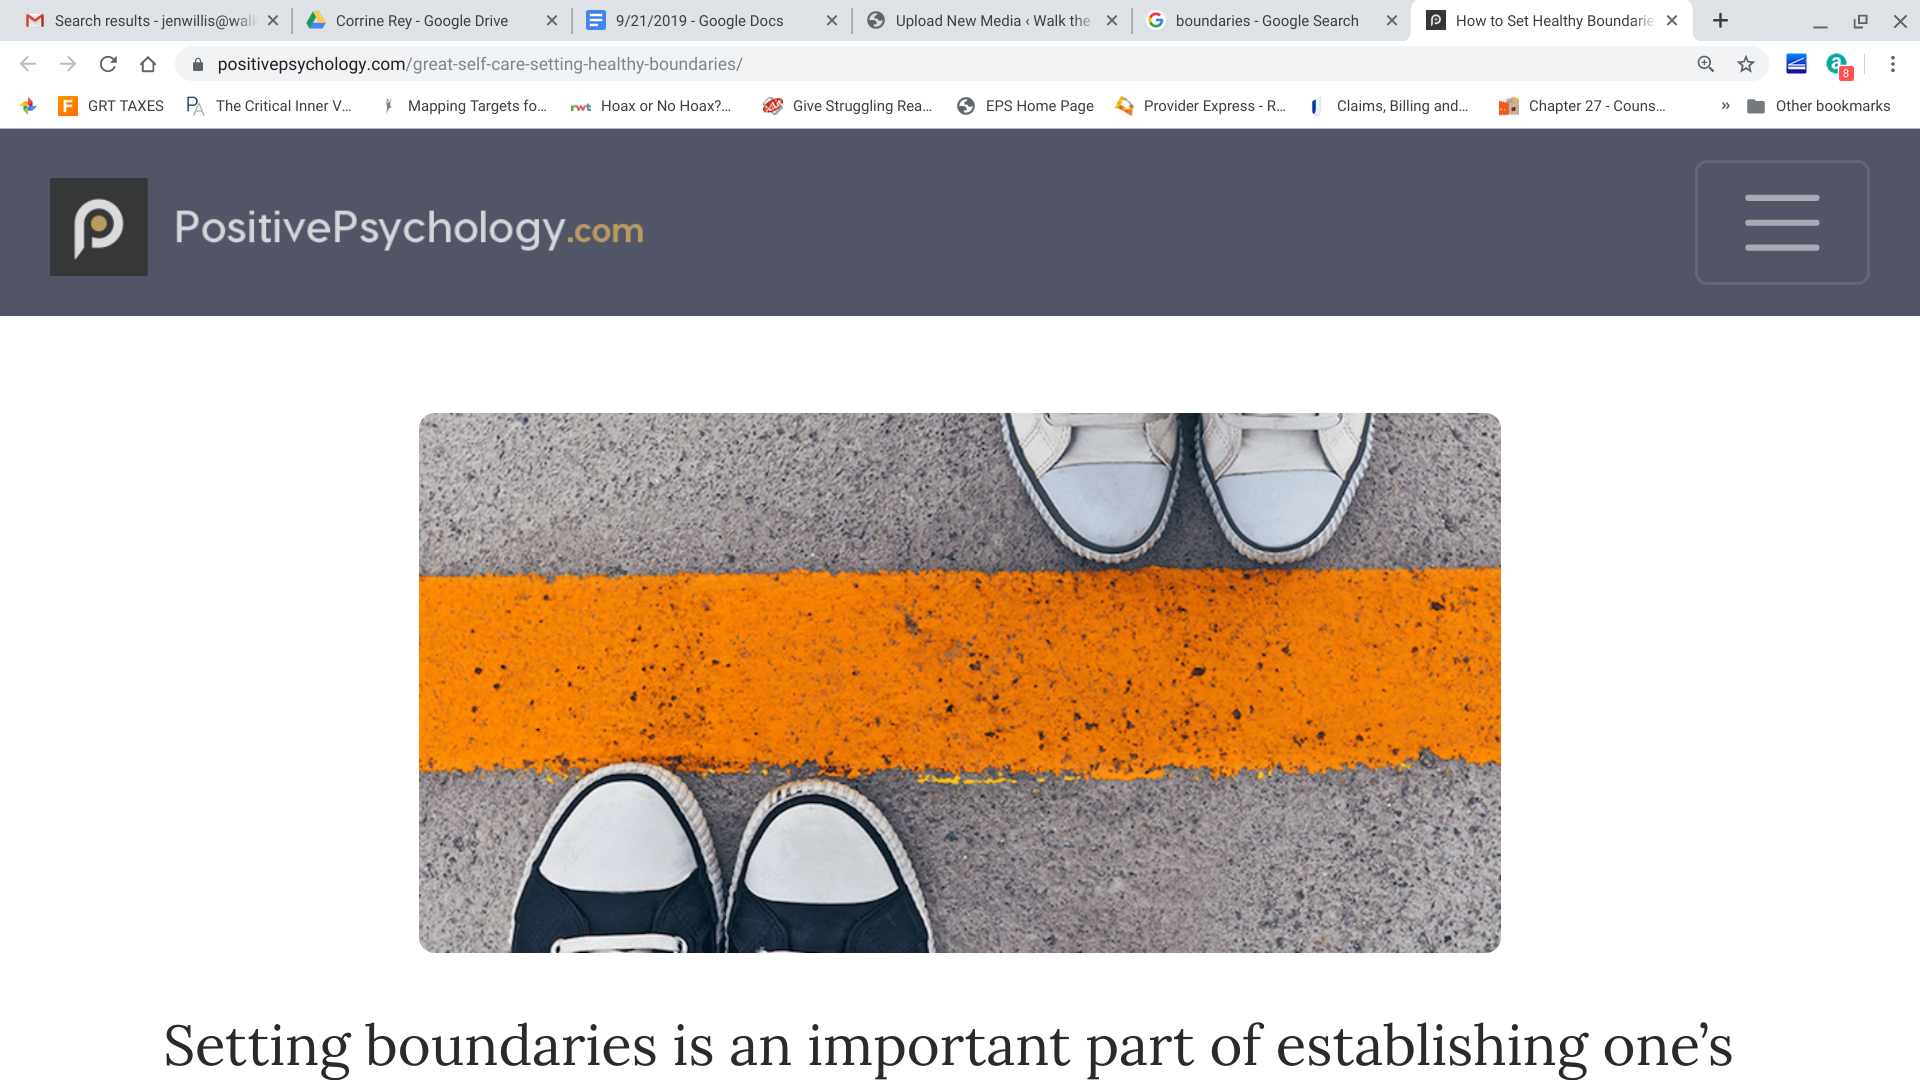Switch to the 9/21/2019 Google Docs tab
The height and width of the screenshot is (1080, 1920).
[x=699, y=20]
